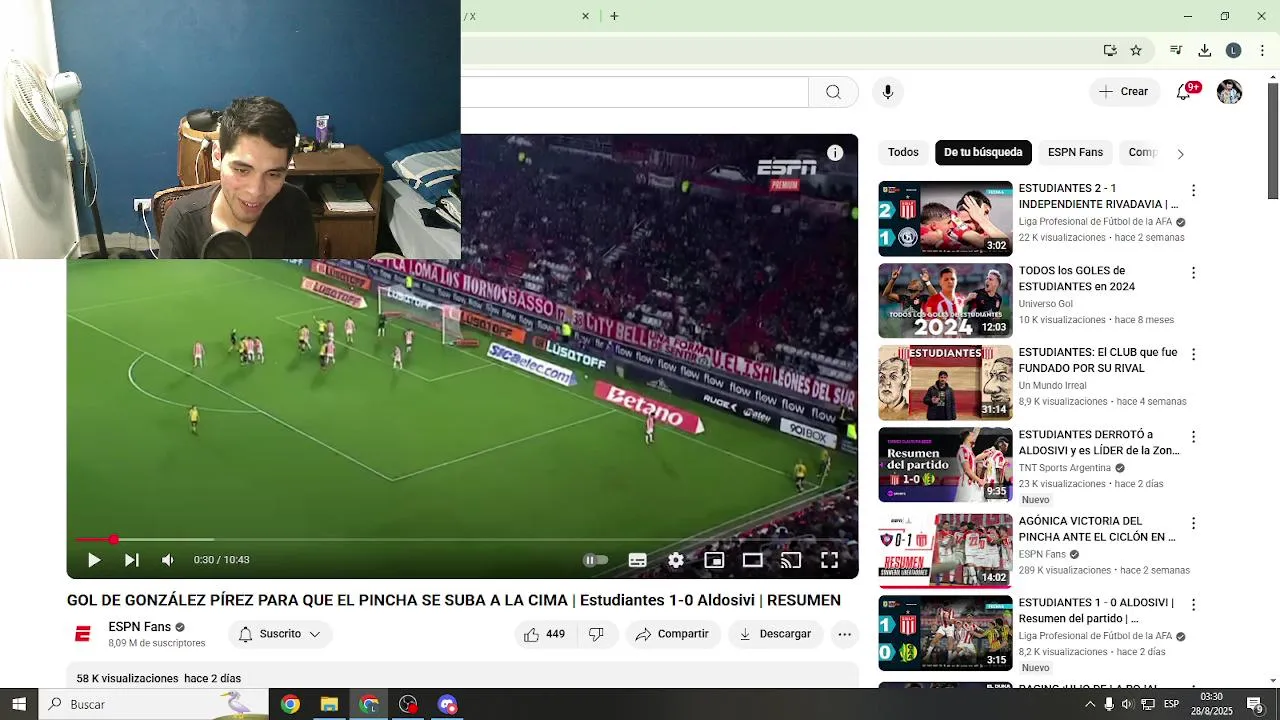The image size is (1280, 720).
Task: Select the De tu búsqueda chip
Action: (x=983, y=152)
